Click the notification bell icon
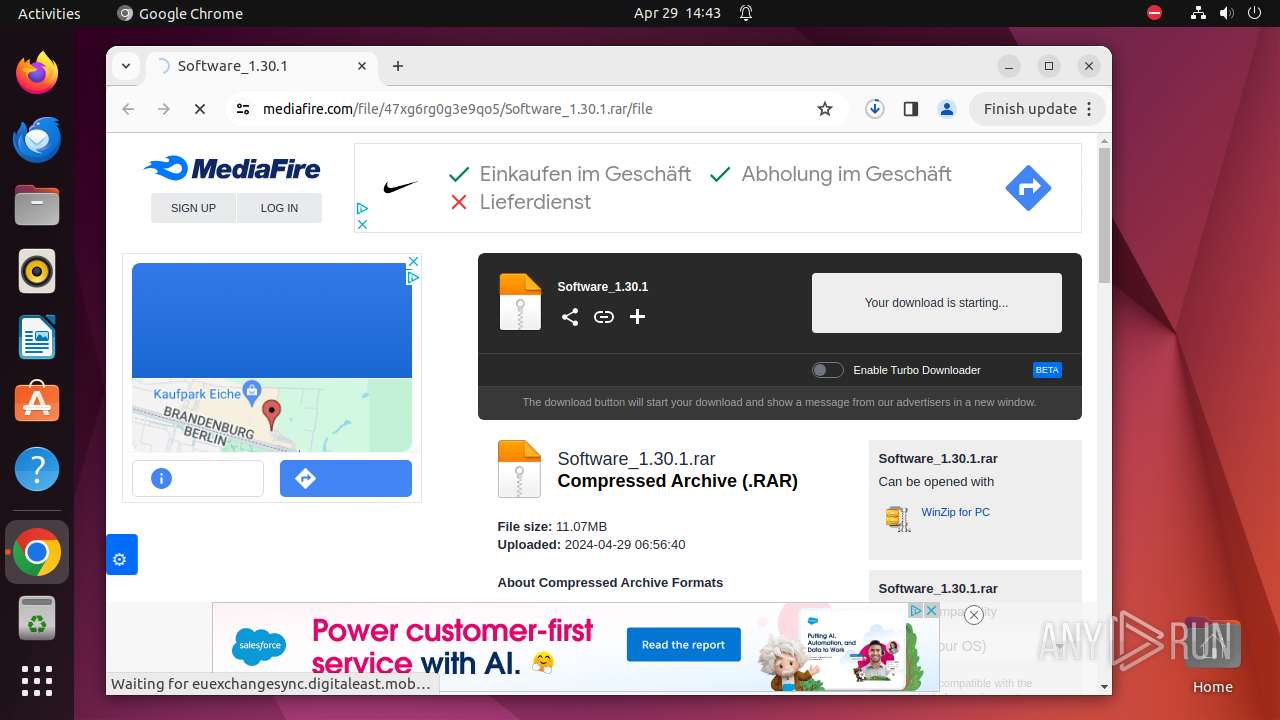The image size is (1280, 720). pos(746,13)
